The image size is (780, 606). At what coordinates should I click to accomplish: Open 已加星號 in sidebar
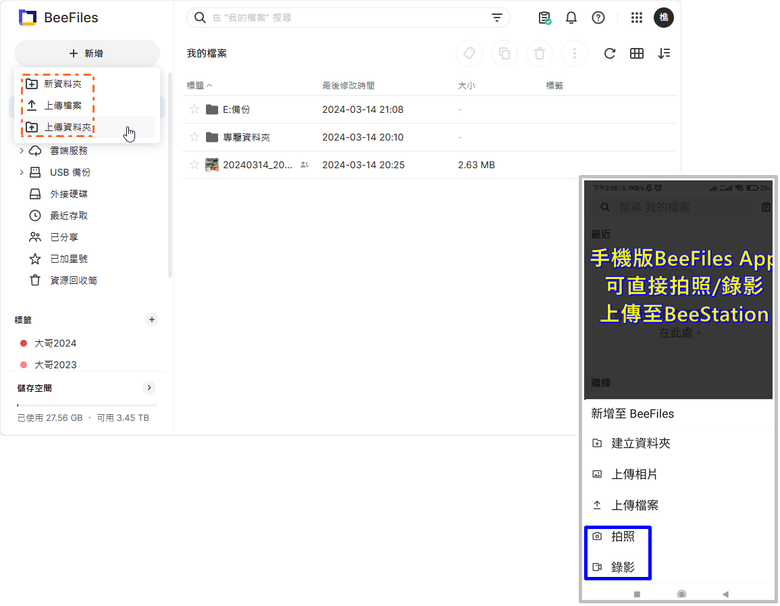(69, 259)
